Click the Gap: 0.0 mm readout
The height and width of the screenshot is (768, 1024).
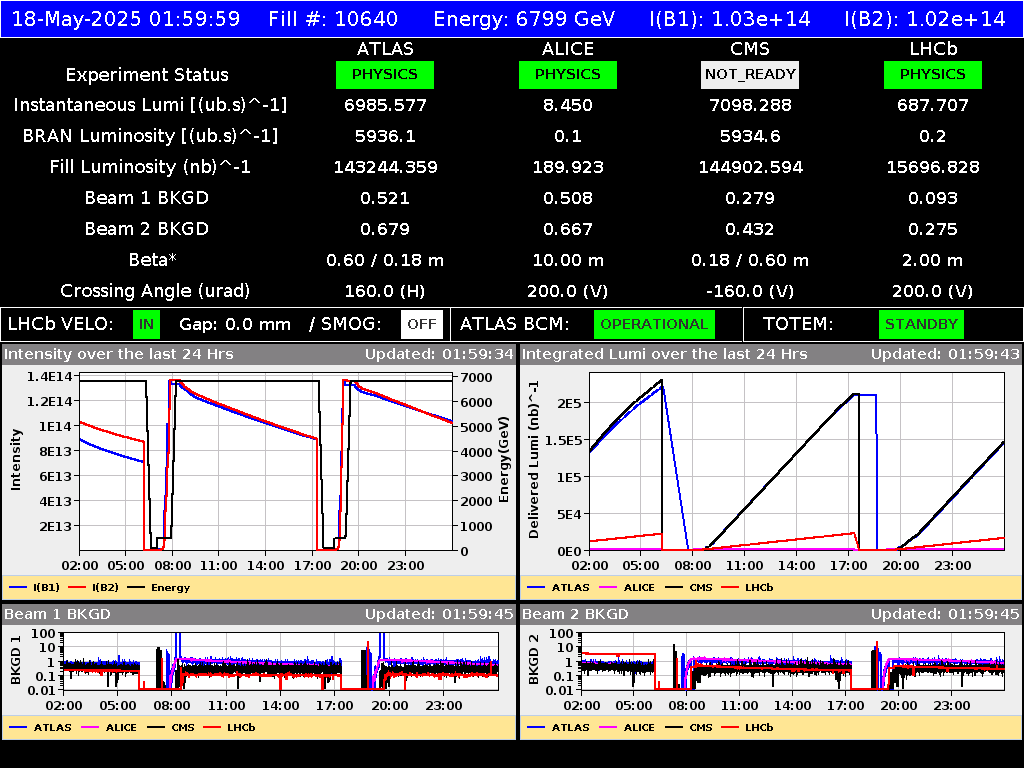(234, 325)
